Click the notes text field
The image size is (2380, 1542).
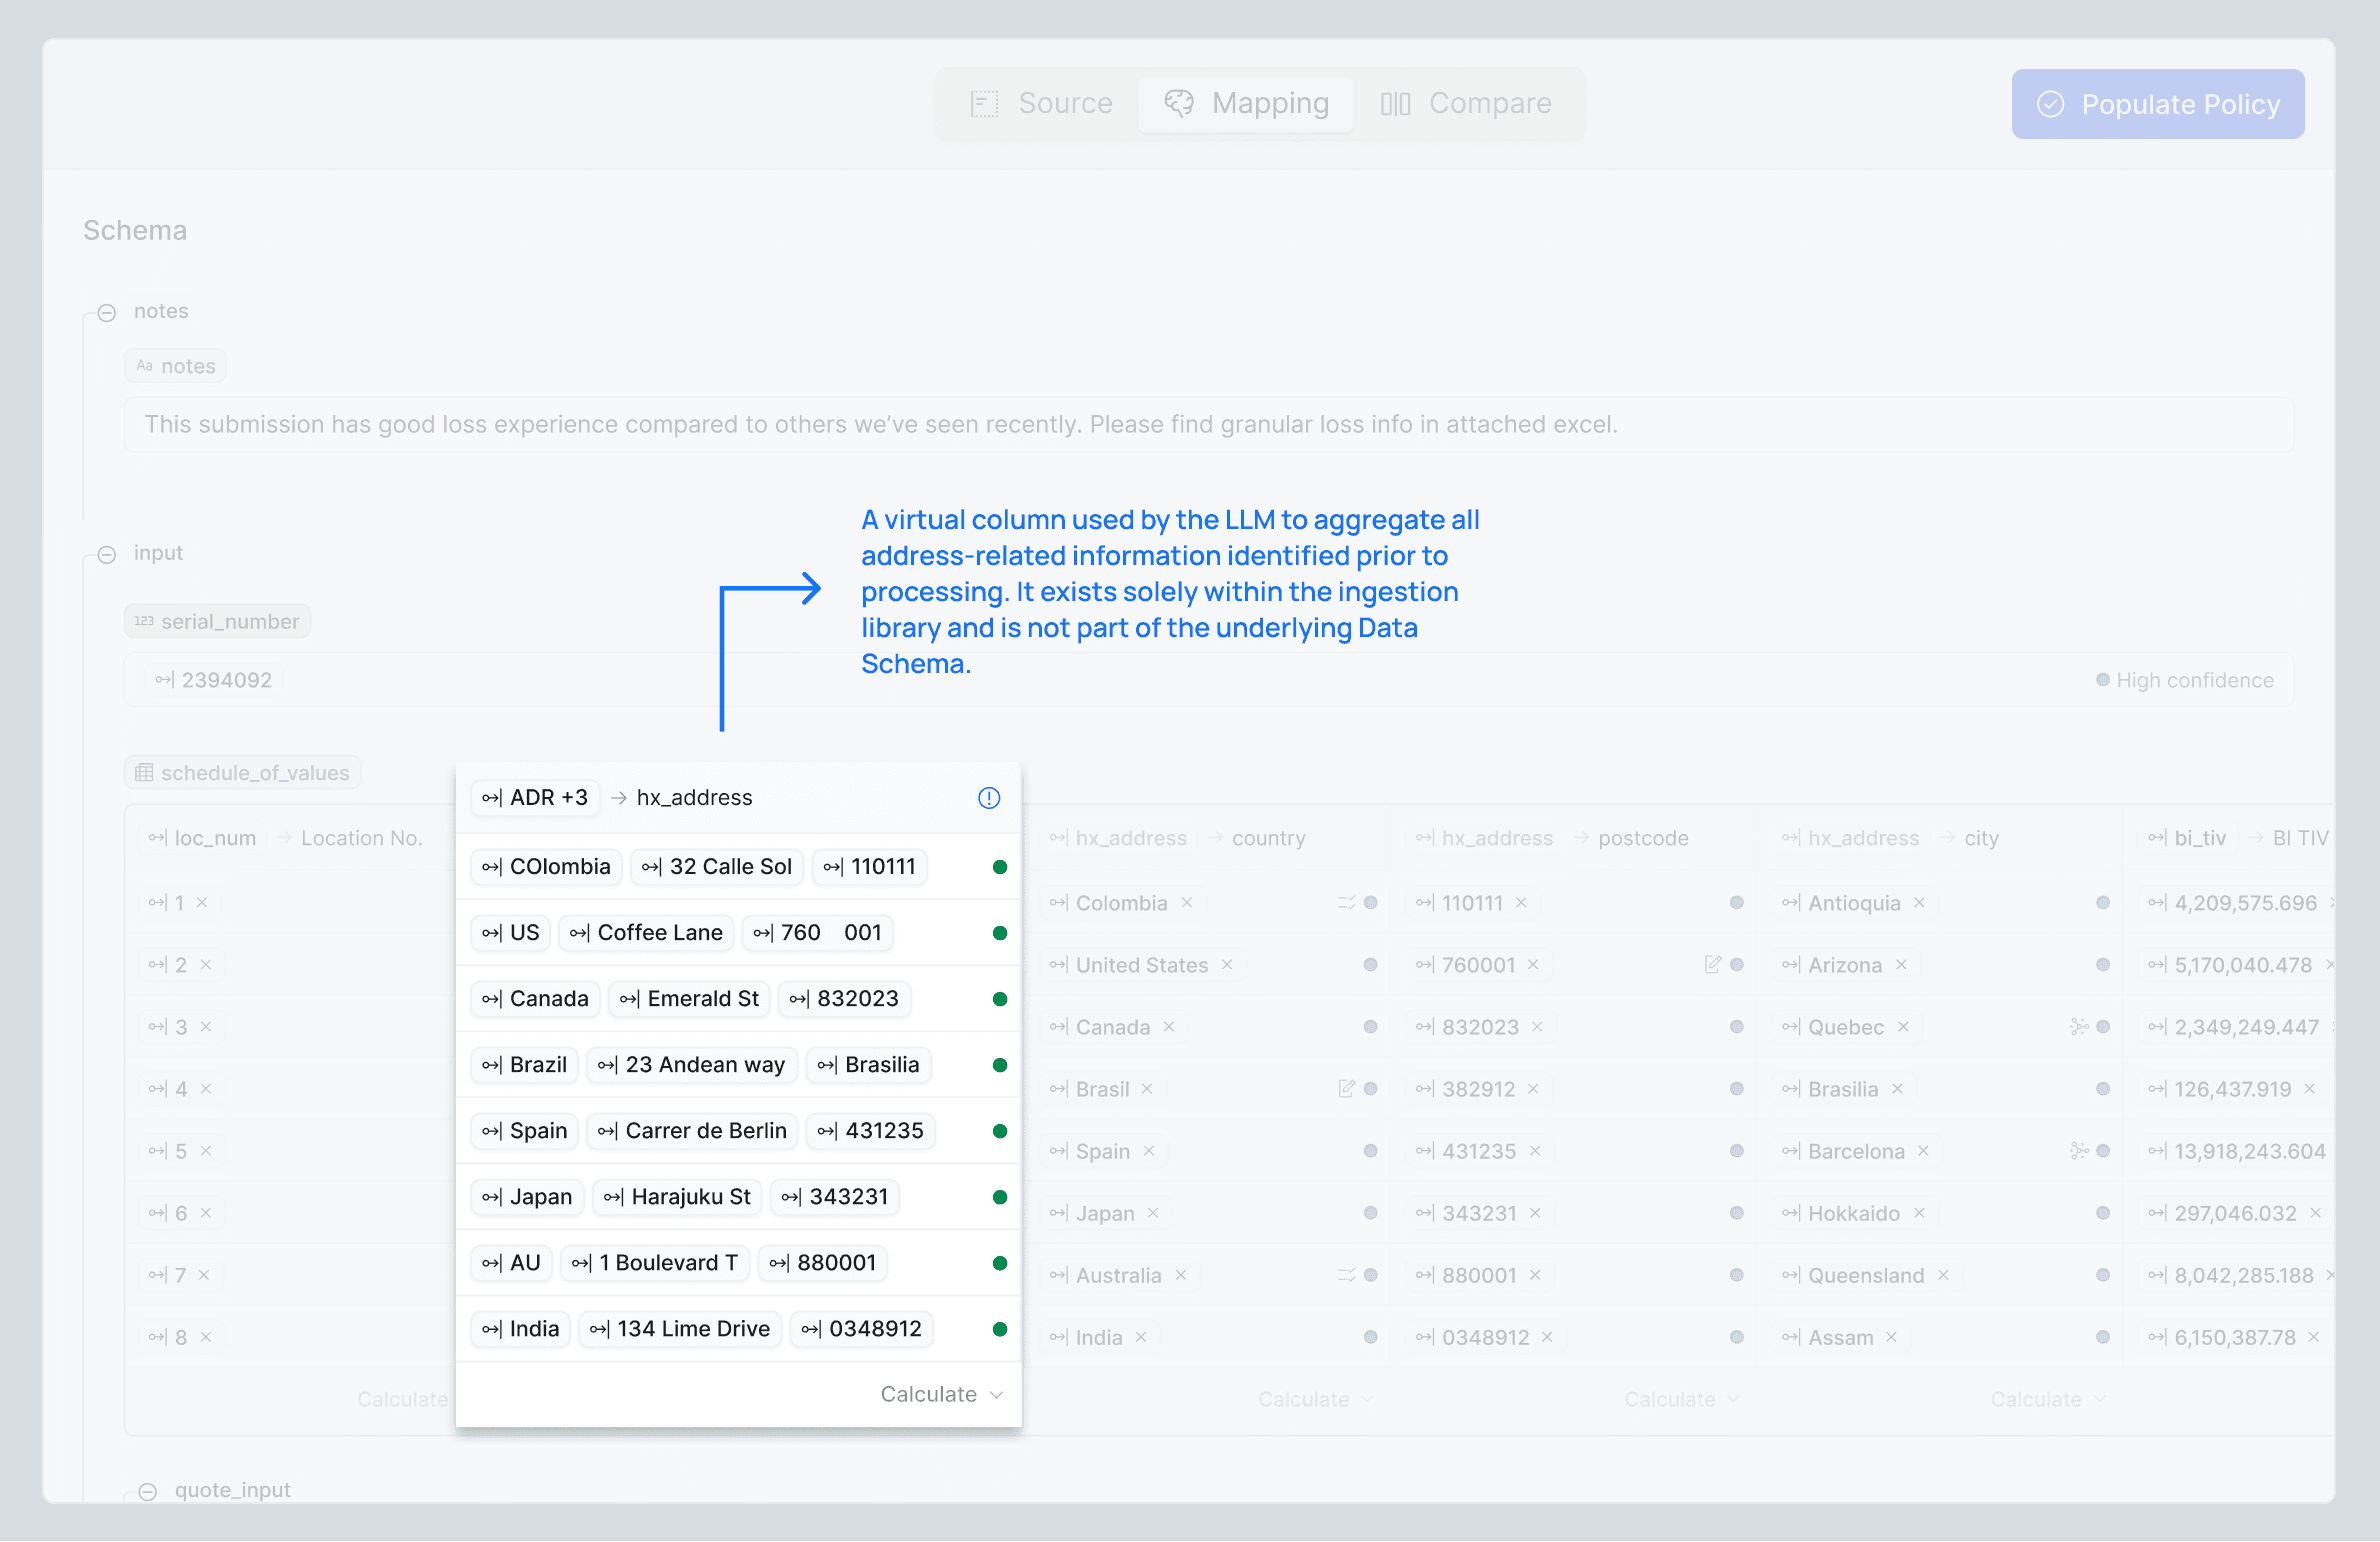pos(1208,425)
